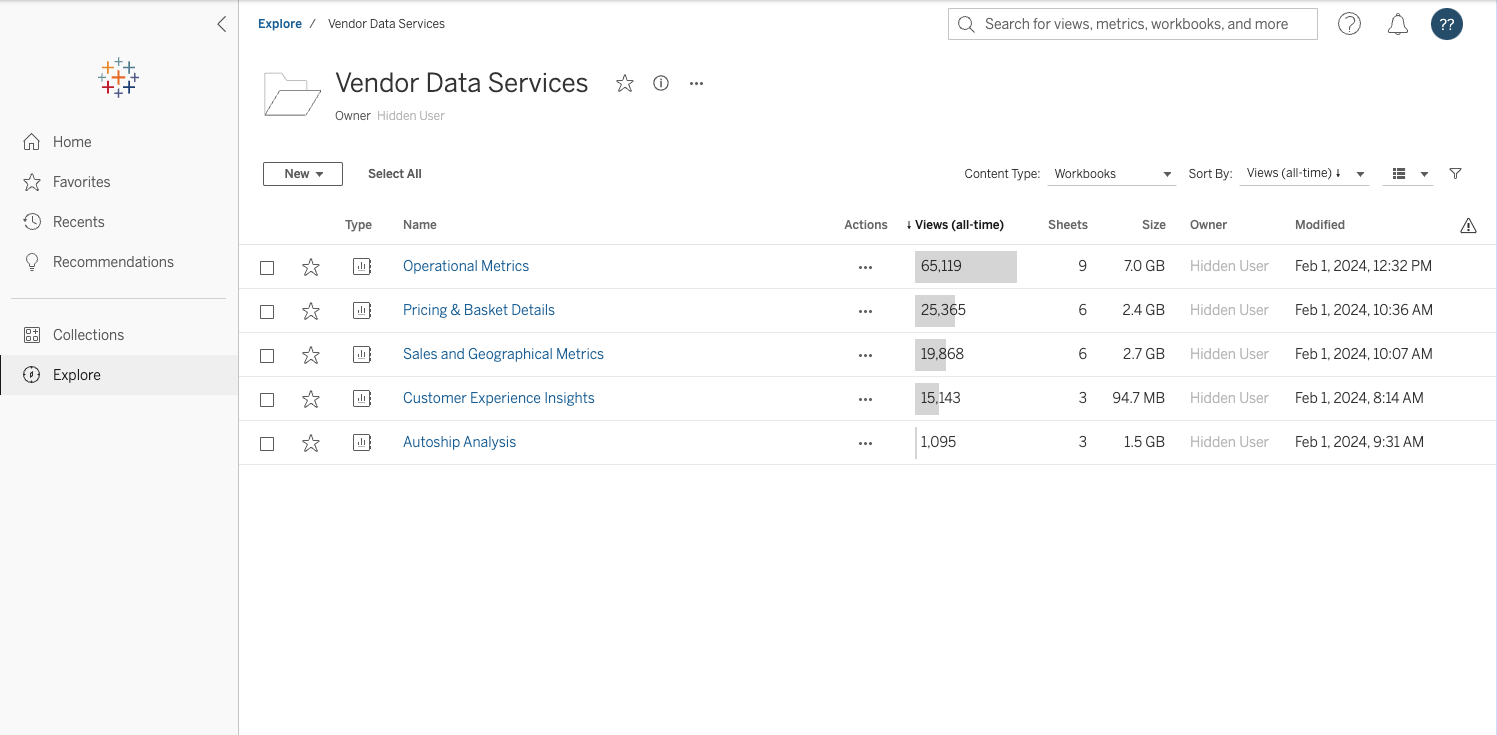Image resolution: width=1497 pixels, height=735 pixels.
Task: Go to Collections in sidebar
Action: click(x=88, y=335)
